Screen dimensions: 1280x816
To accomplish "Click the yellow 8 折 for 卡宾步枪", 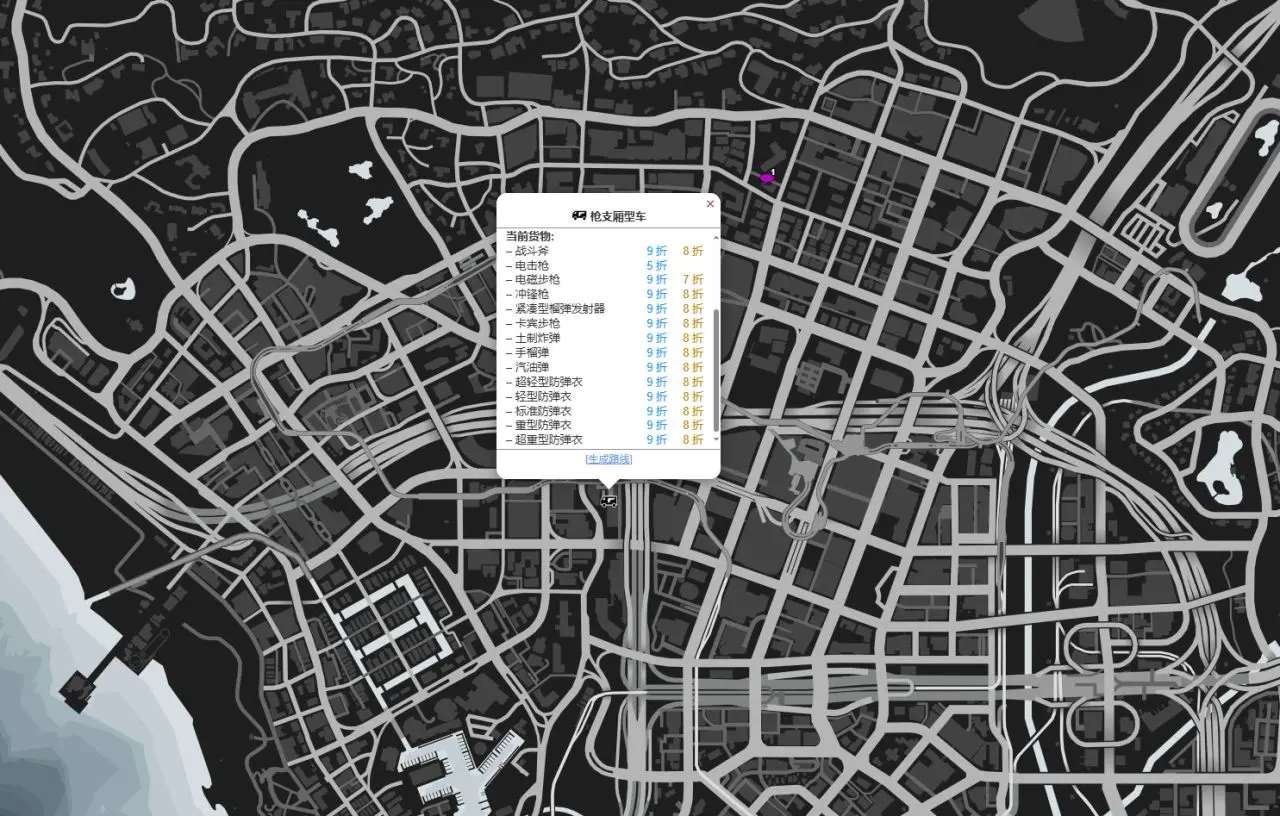I will point(693,324).
